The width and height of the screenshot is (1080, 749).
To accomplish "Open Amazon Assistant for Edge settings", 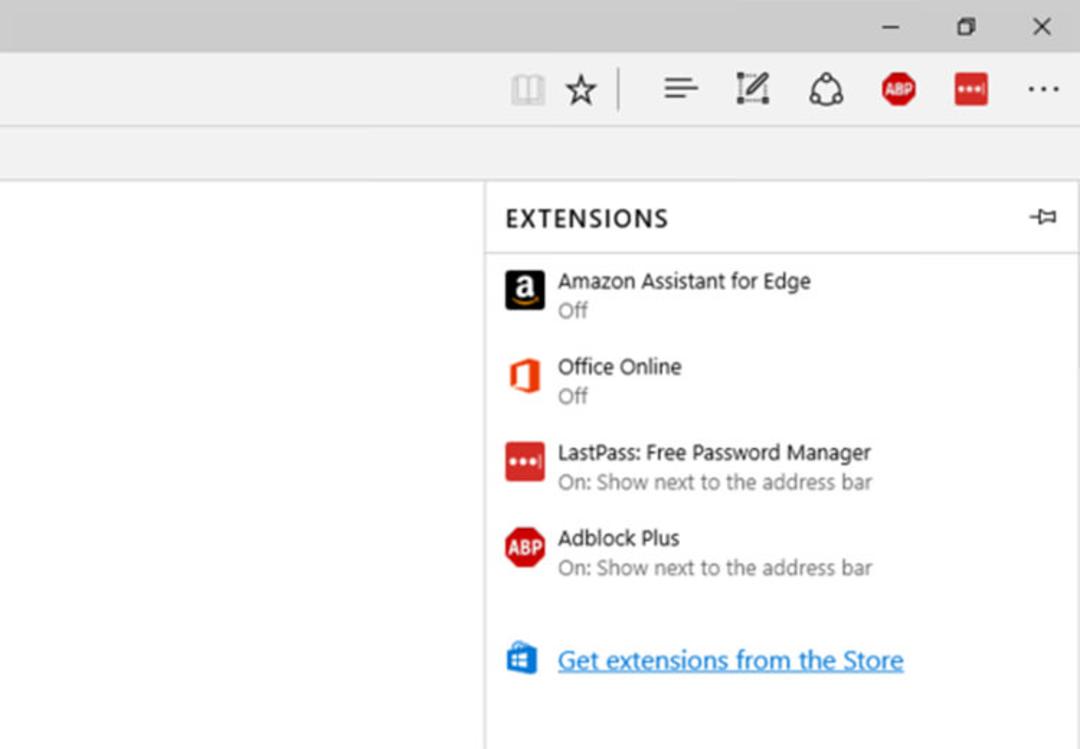I will (782, 296).
